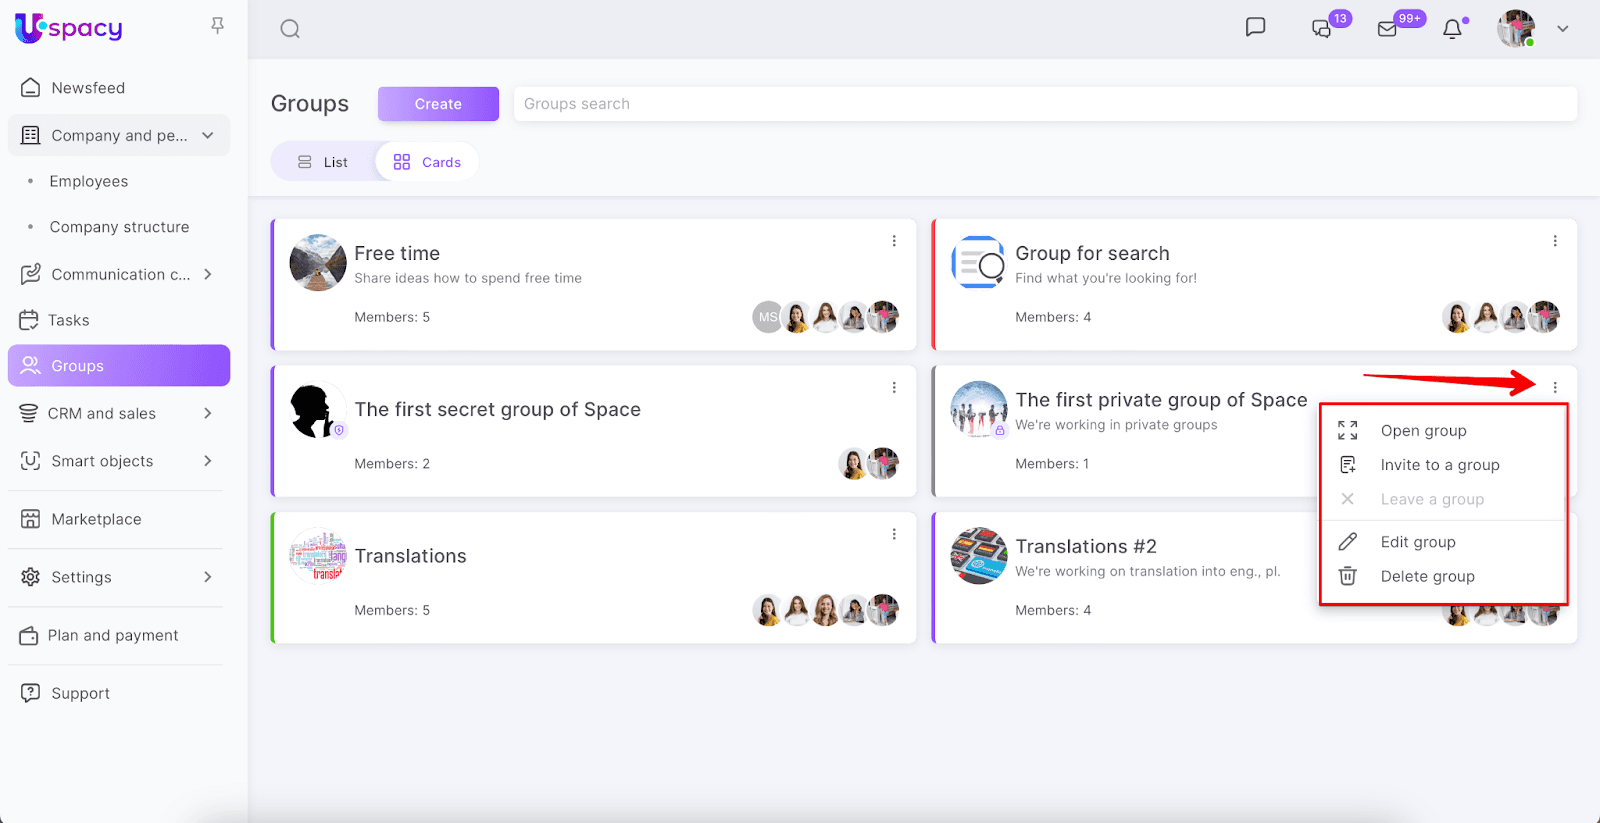Screen dimensions: 1600x823
Task: Open the user profile dropdown arrow
Action: [1562, 29]
